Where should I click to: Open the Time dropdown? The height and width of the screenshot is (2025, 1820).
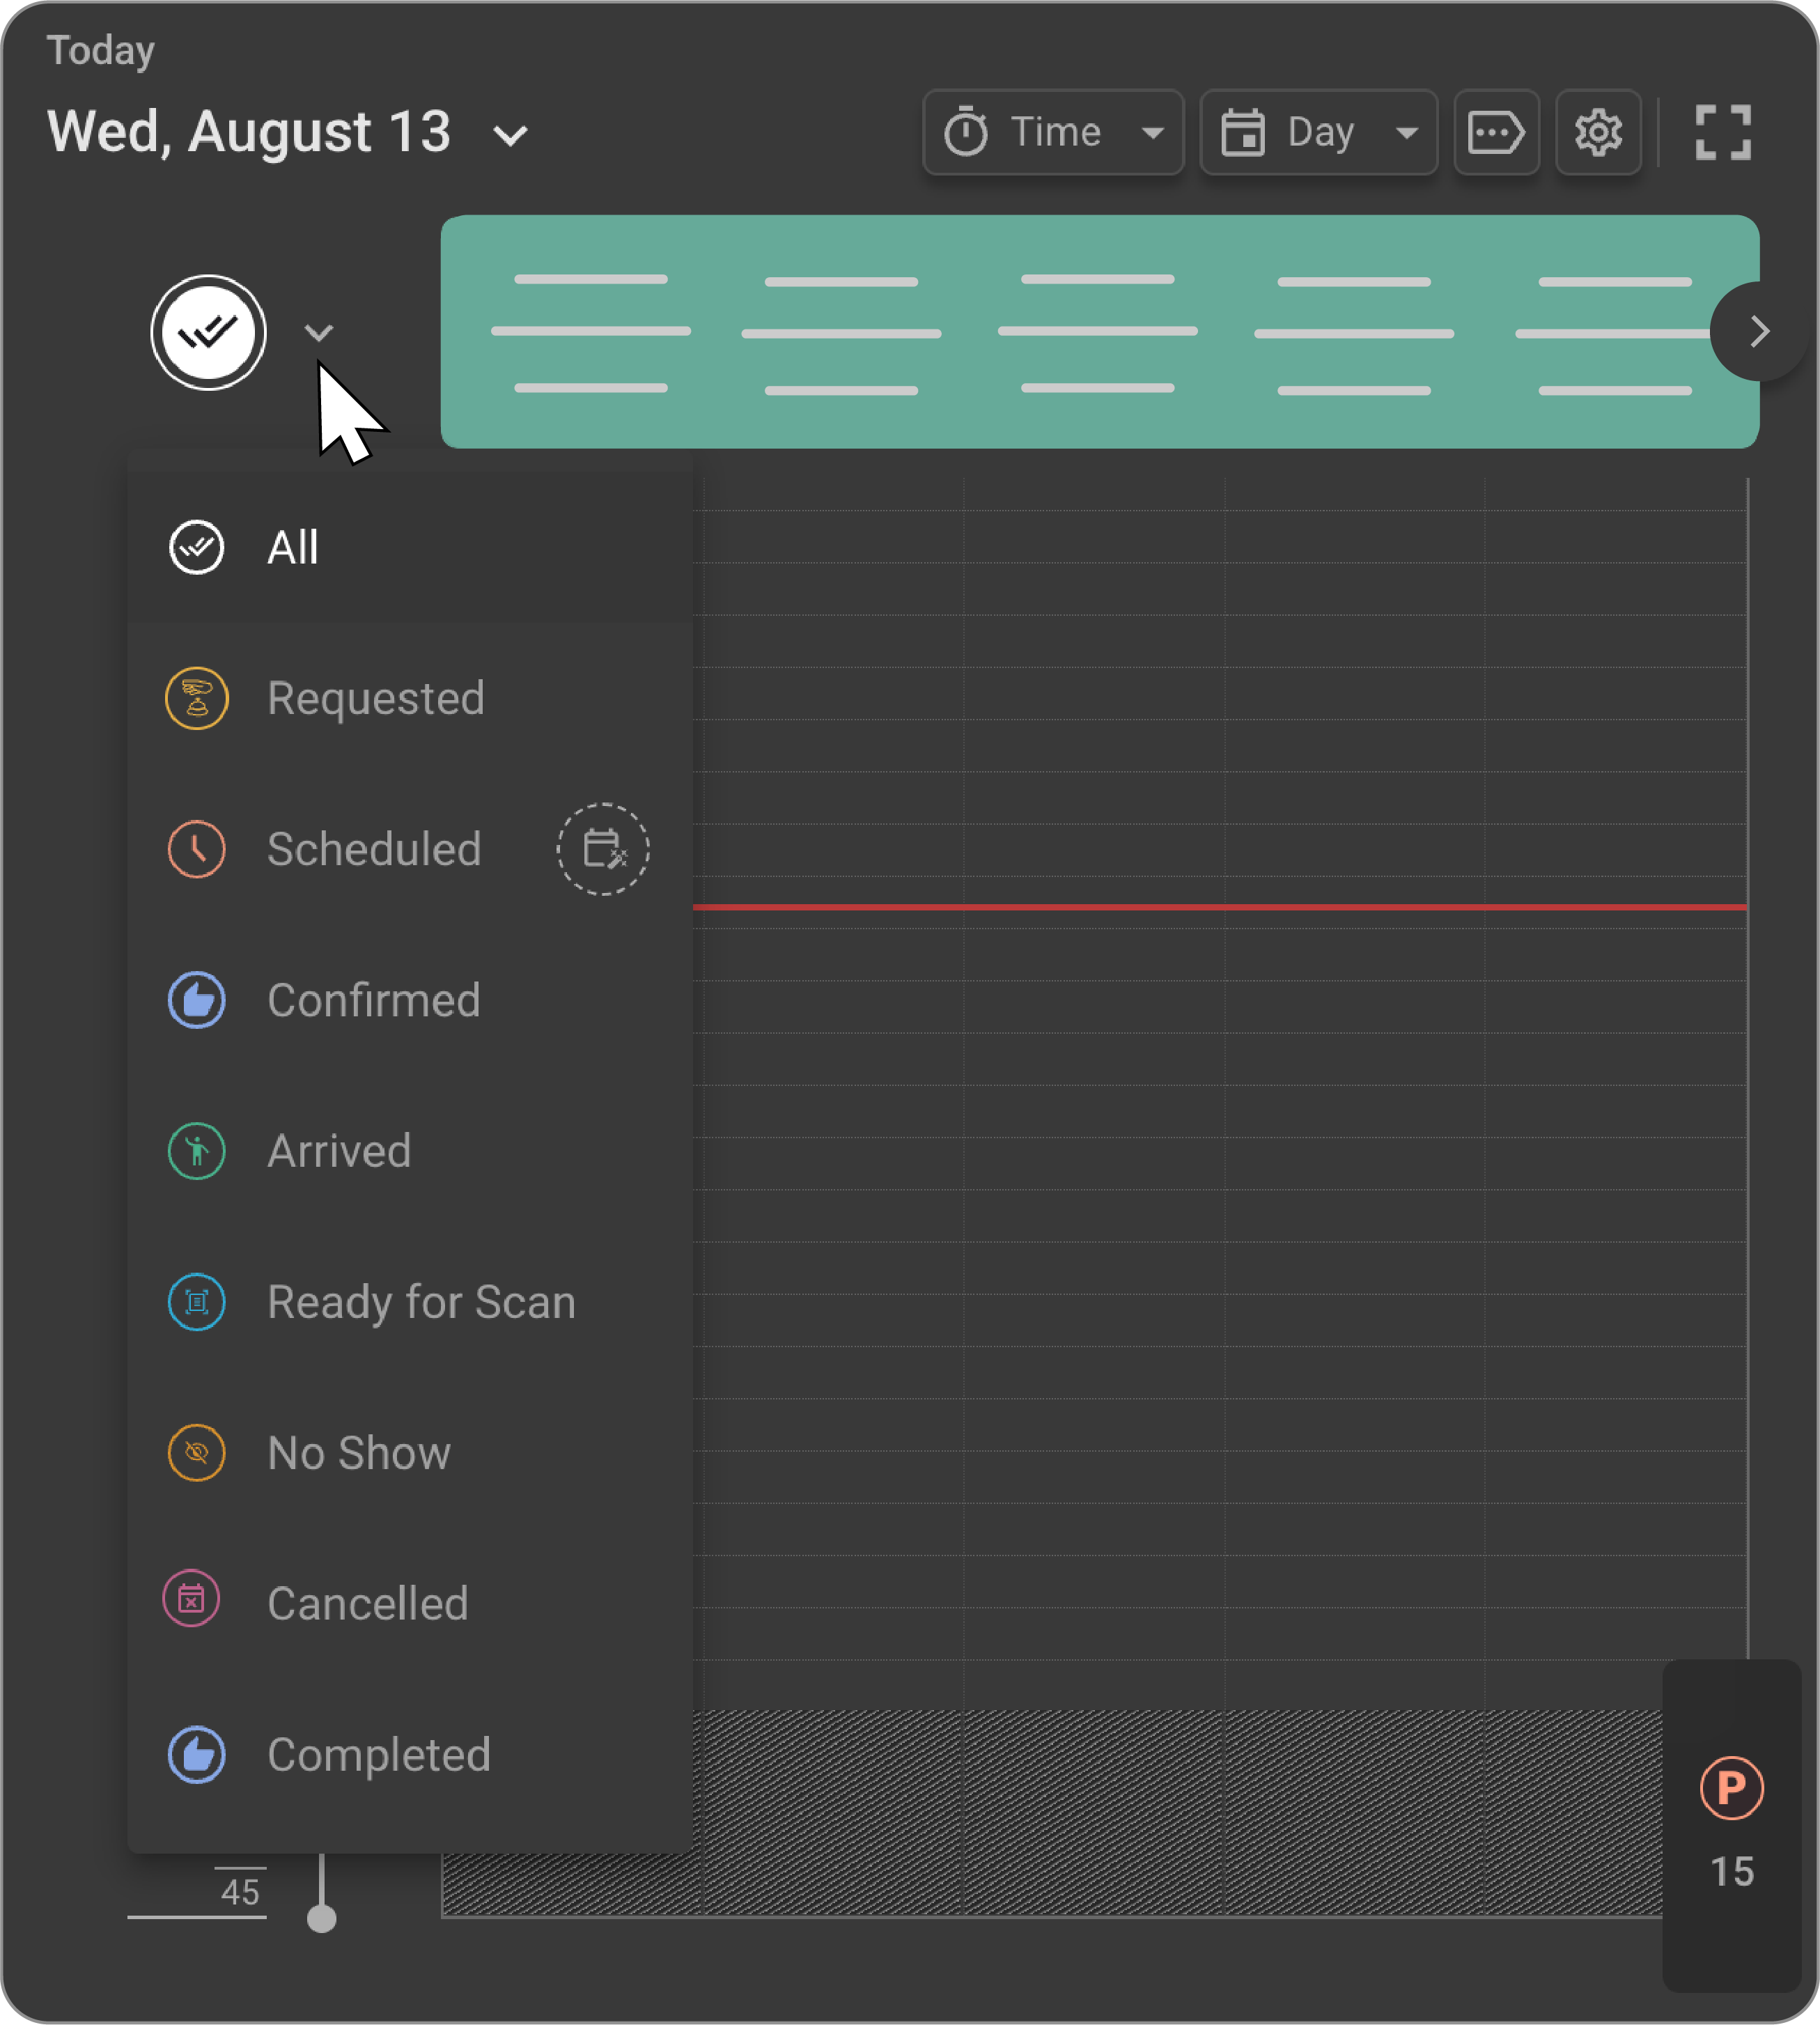coord(1052,132)
